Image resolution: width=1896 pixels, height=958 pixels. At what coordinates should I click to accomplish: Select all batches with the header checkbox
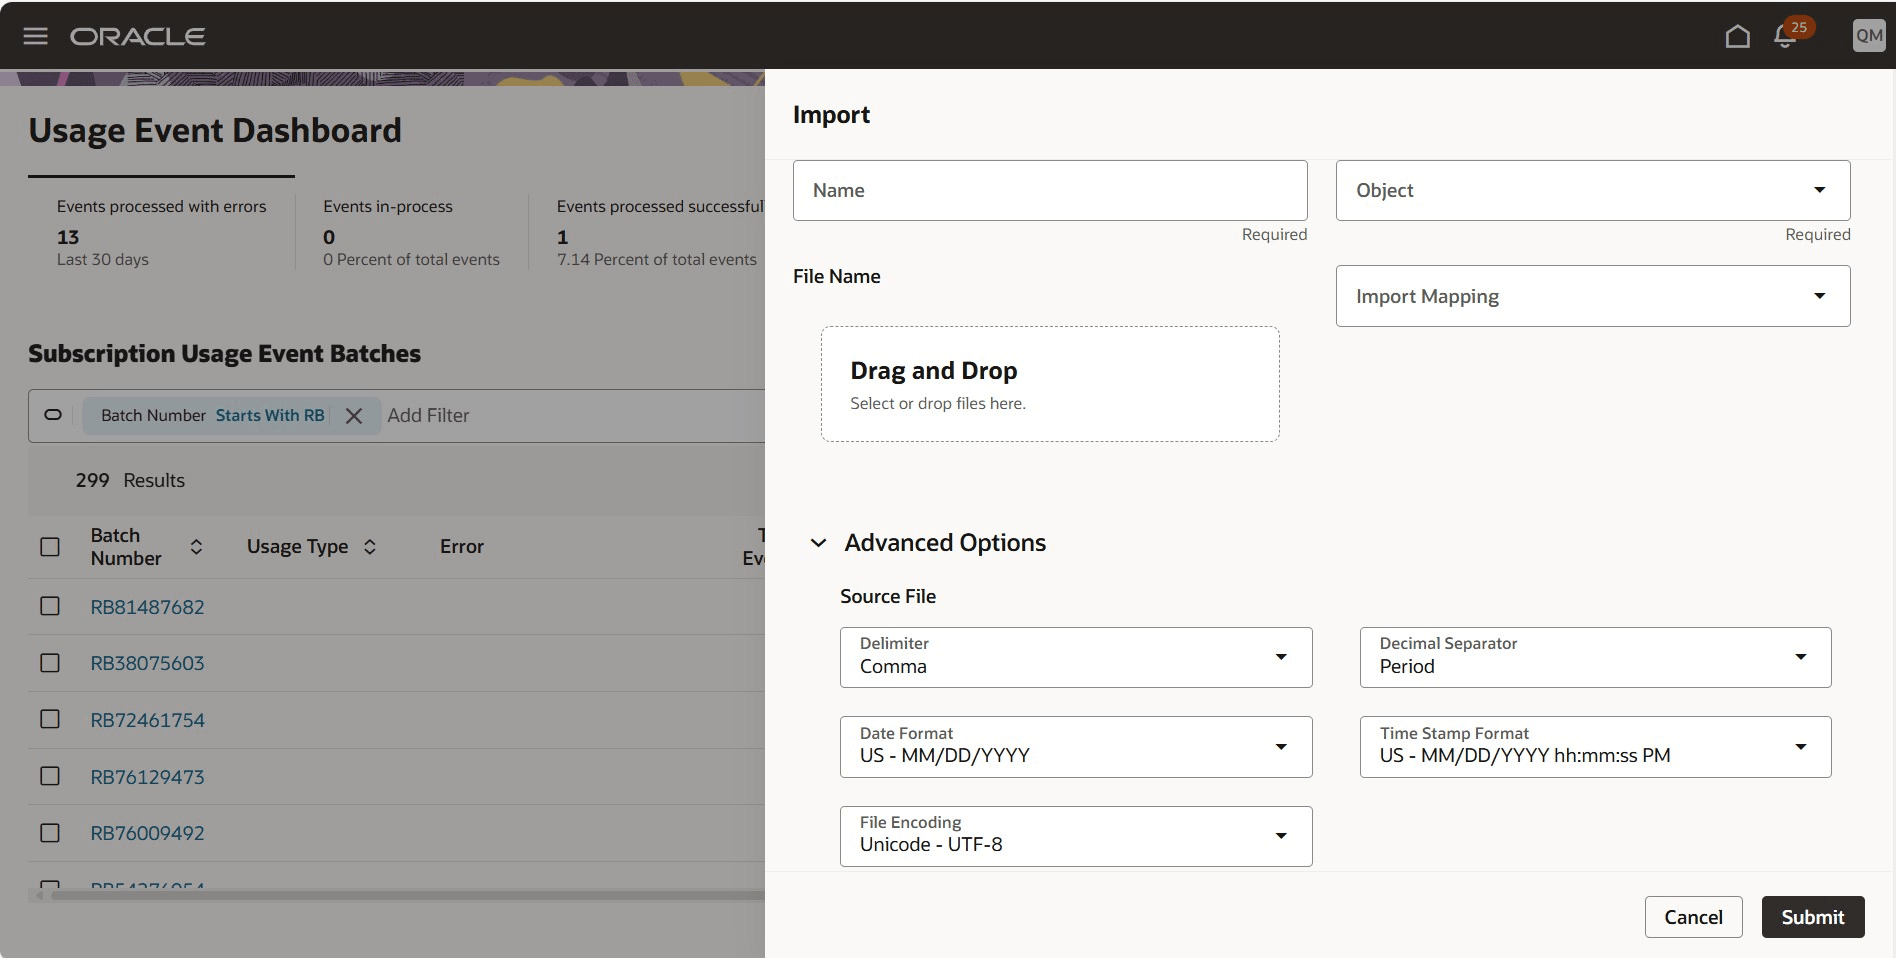tap(48, 547)
